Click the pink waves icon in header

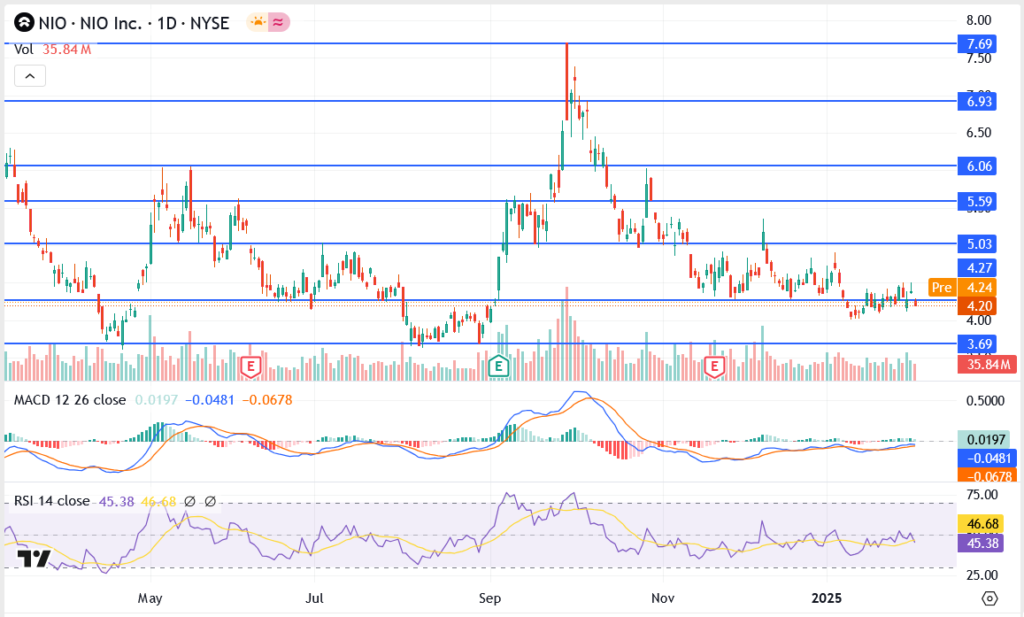[278, 22]
